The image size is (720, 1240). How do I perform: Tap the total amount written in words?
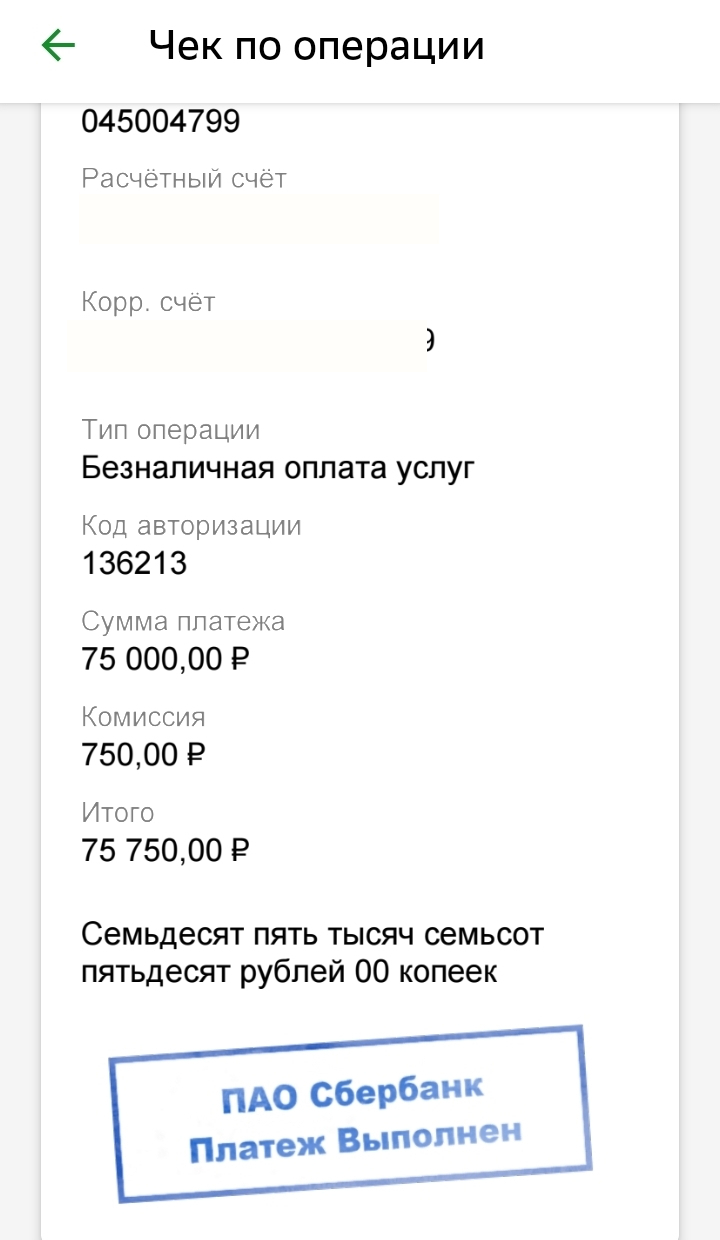(312, 953)
